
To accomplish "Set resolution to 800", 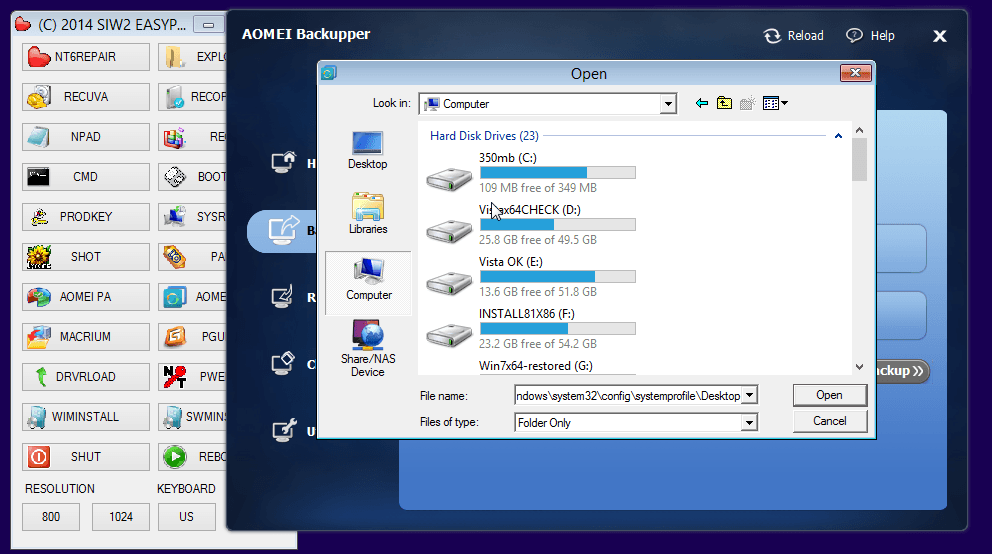I will pos(51,517).
